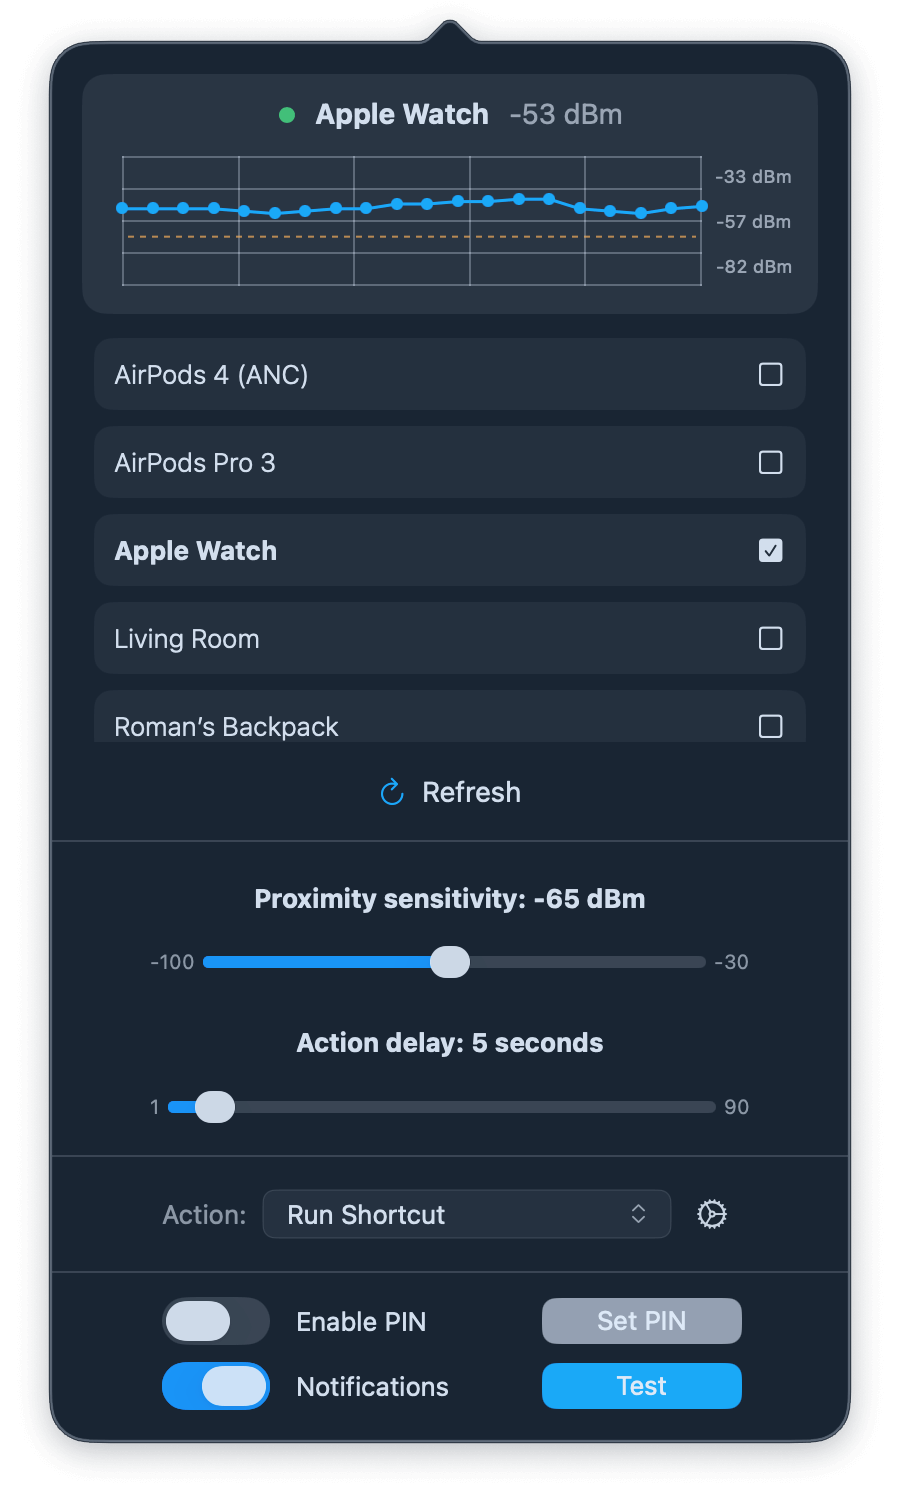Select the Living Room checkbox

[x=770, y=638]
